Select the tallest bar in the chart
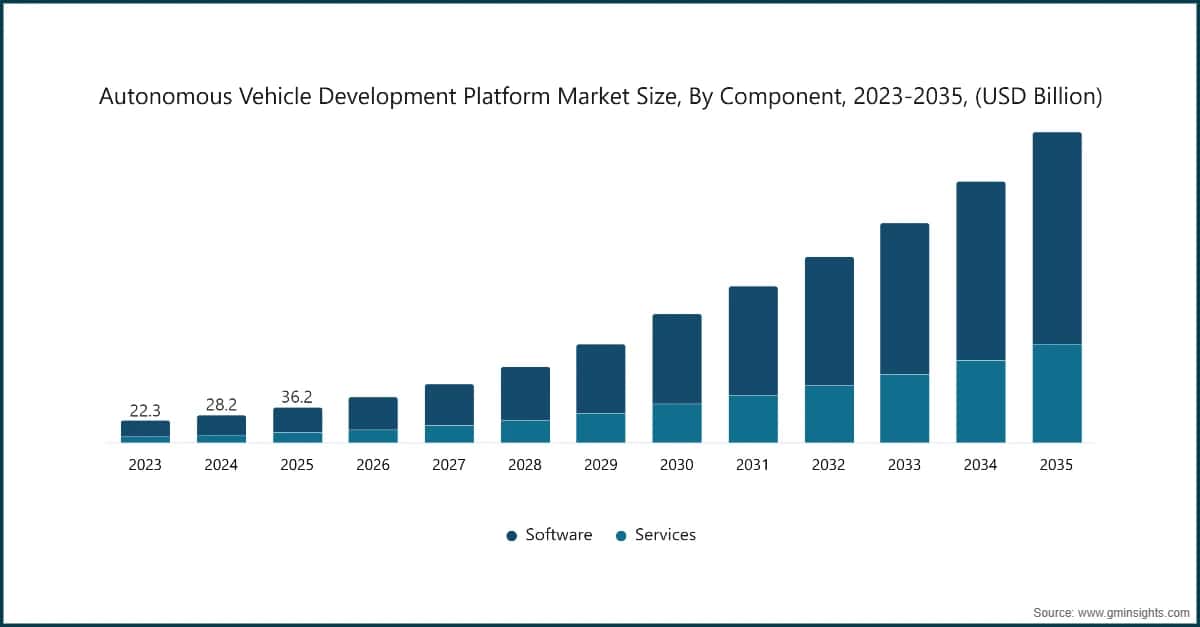The image size is (1200, 627). point(1057,285)
